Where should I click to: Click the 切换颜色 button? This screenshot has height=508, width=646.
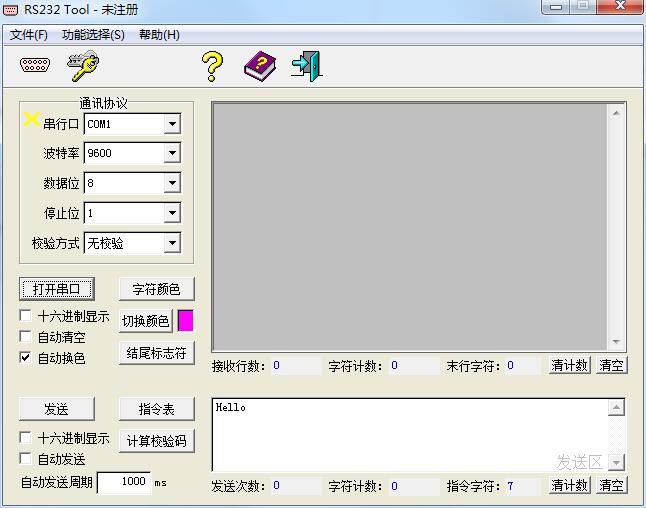coord(145,321)
